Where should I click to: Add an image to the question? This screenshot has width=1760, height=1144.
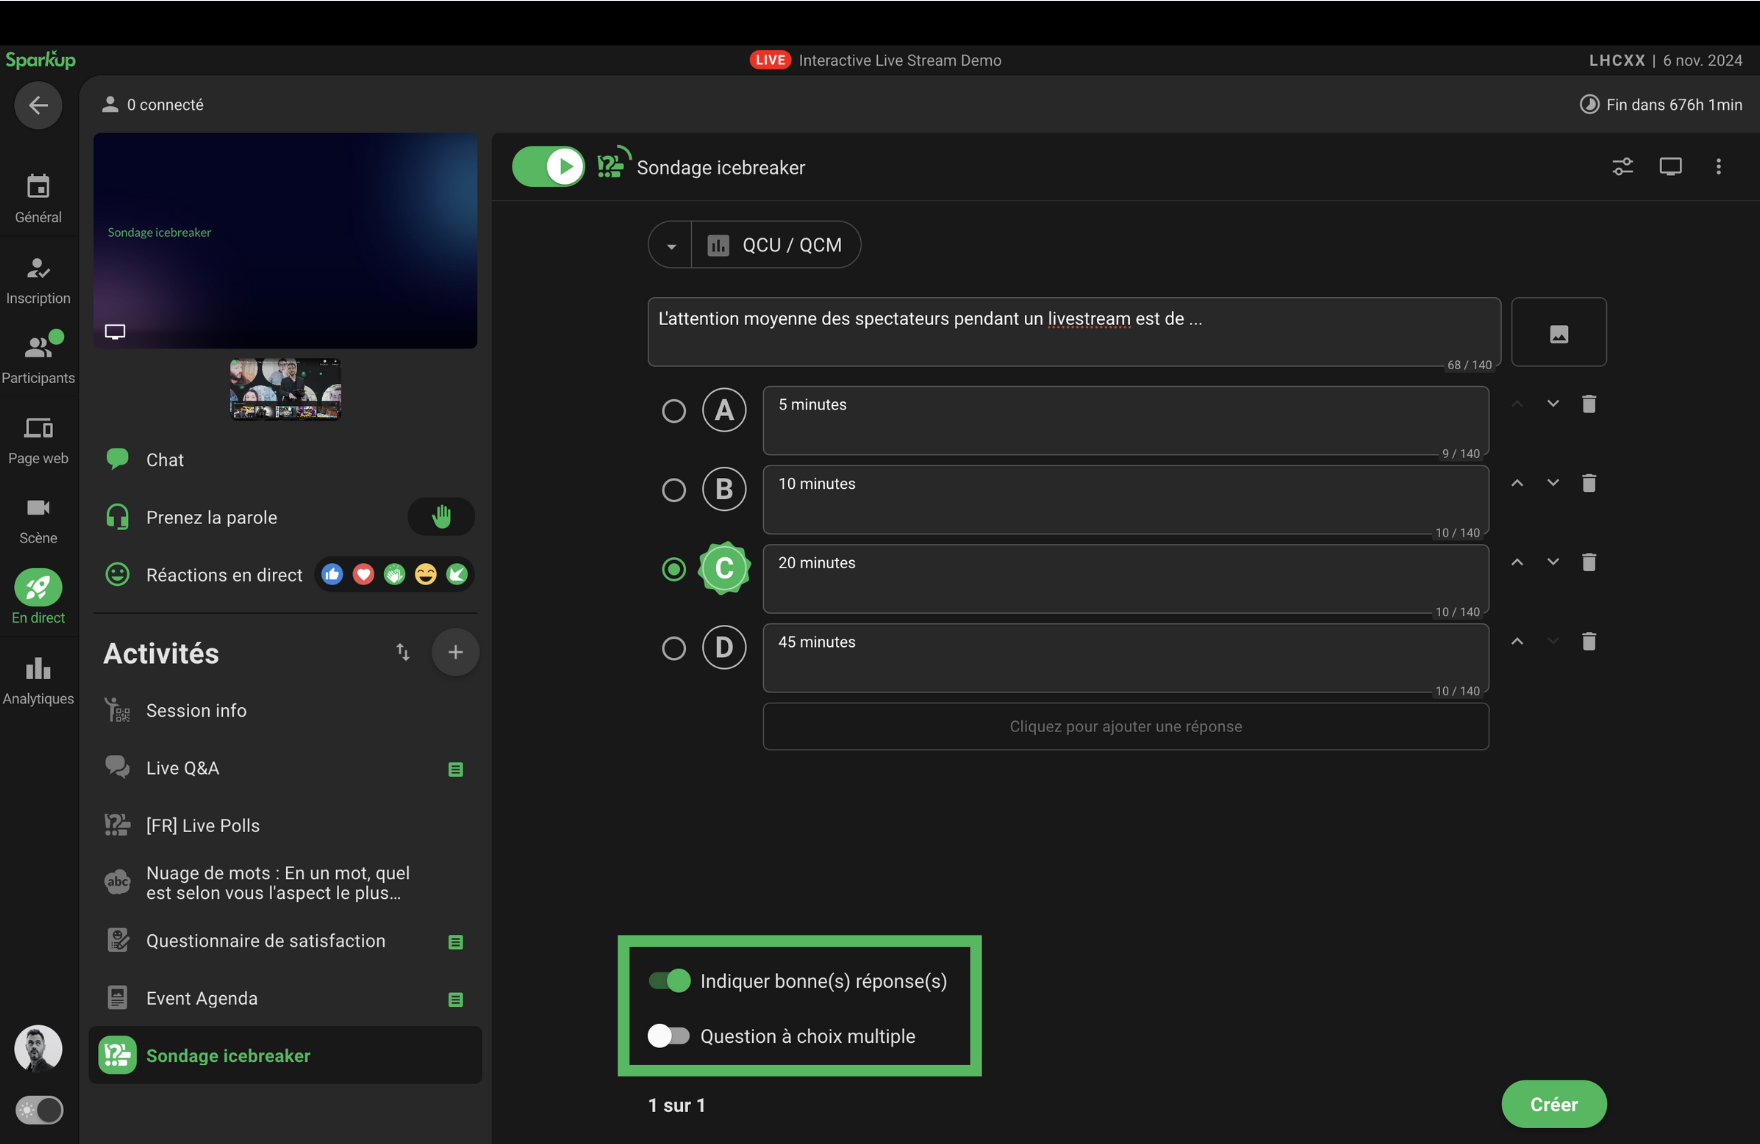1558,333
